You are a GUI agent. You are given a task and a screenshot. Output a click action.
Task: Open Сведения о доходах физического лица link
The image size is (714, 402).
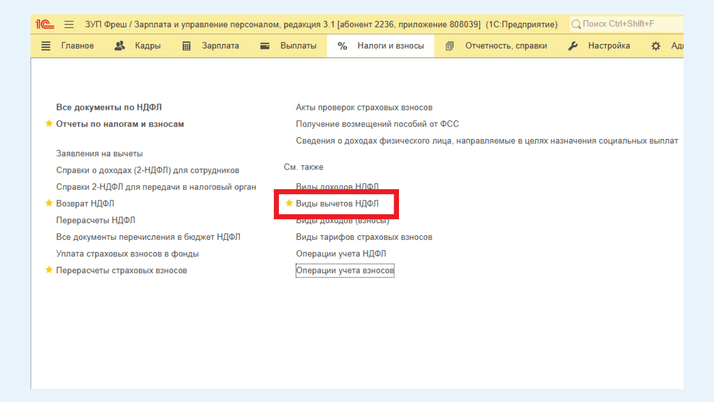point(487,141)
